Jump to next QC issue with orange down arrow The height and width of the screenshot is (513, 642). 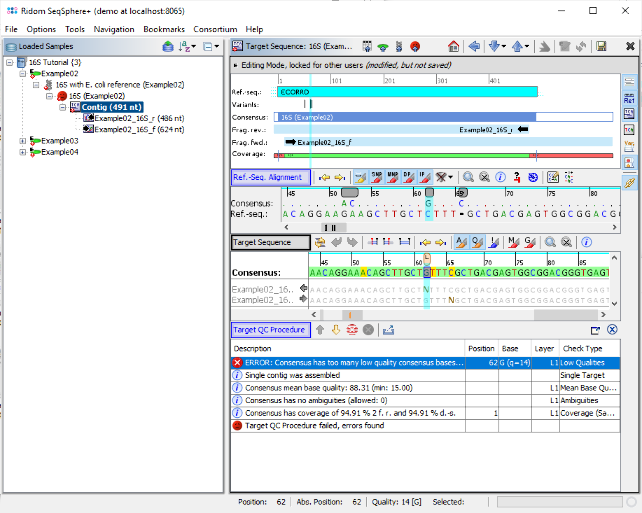[336, 330]
